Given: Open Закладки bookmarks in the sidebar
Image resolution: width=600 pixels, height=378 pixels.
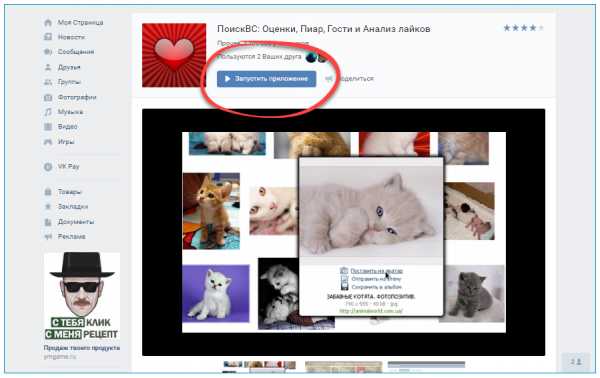Looking at the screenshot, I should (73, 207).
